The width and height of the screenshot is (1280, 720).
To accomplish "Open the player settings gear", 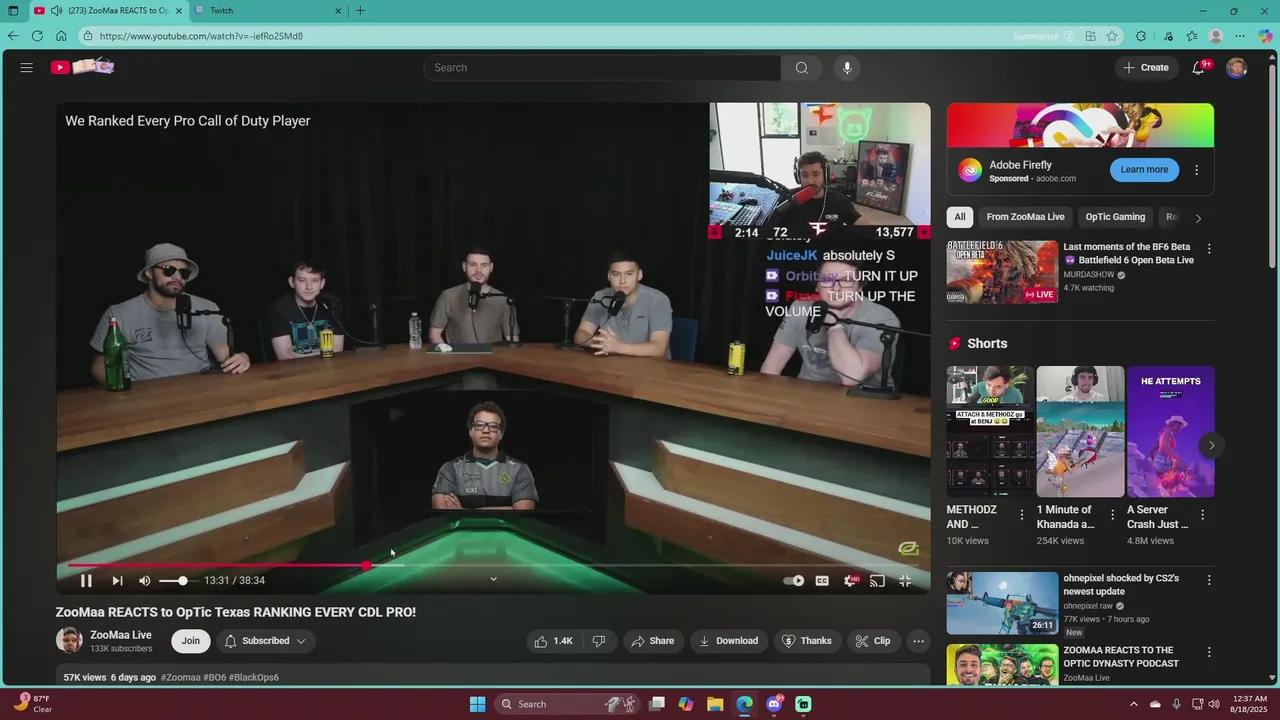I will 851,581.
